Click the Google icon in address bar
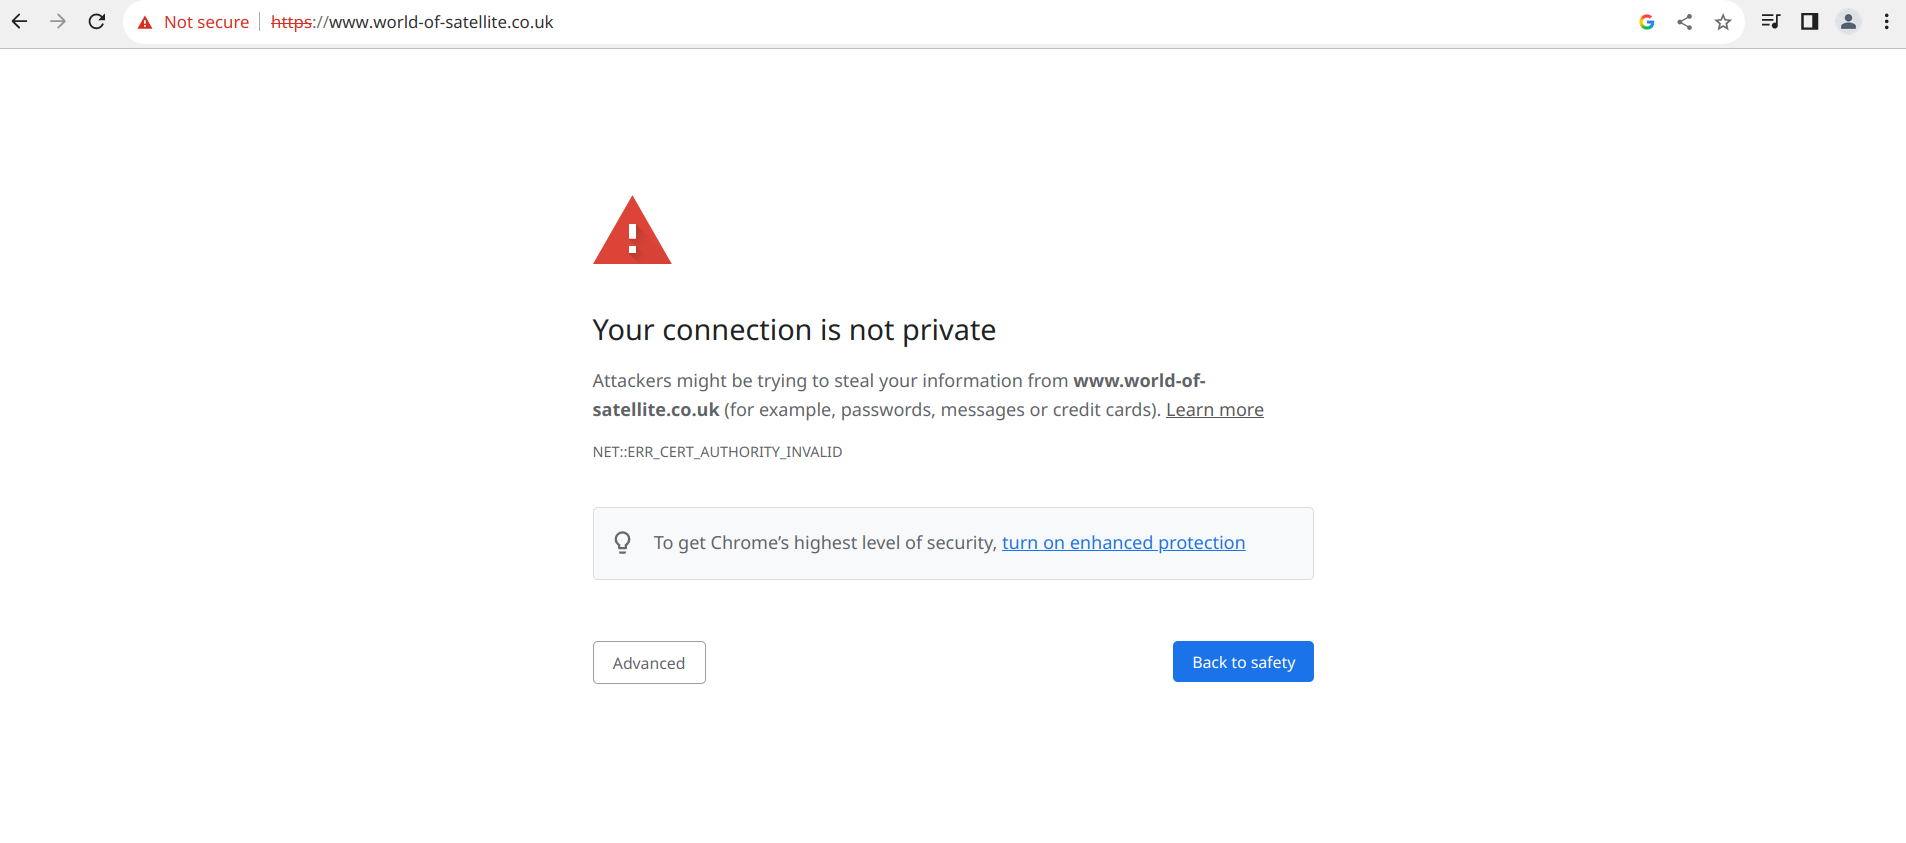The height and width of the screenshot is (843, 1906). 1646,22
